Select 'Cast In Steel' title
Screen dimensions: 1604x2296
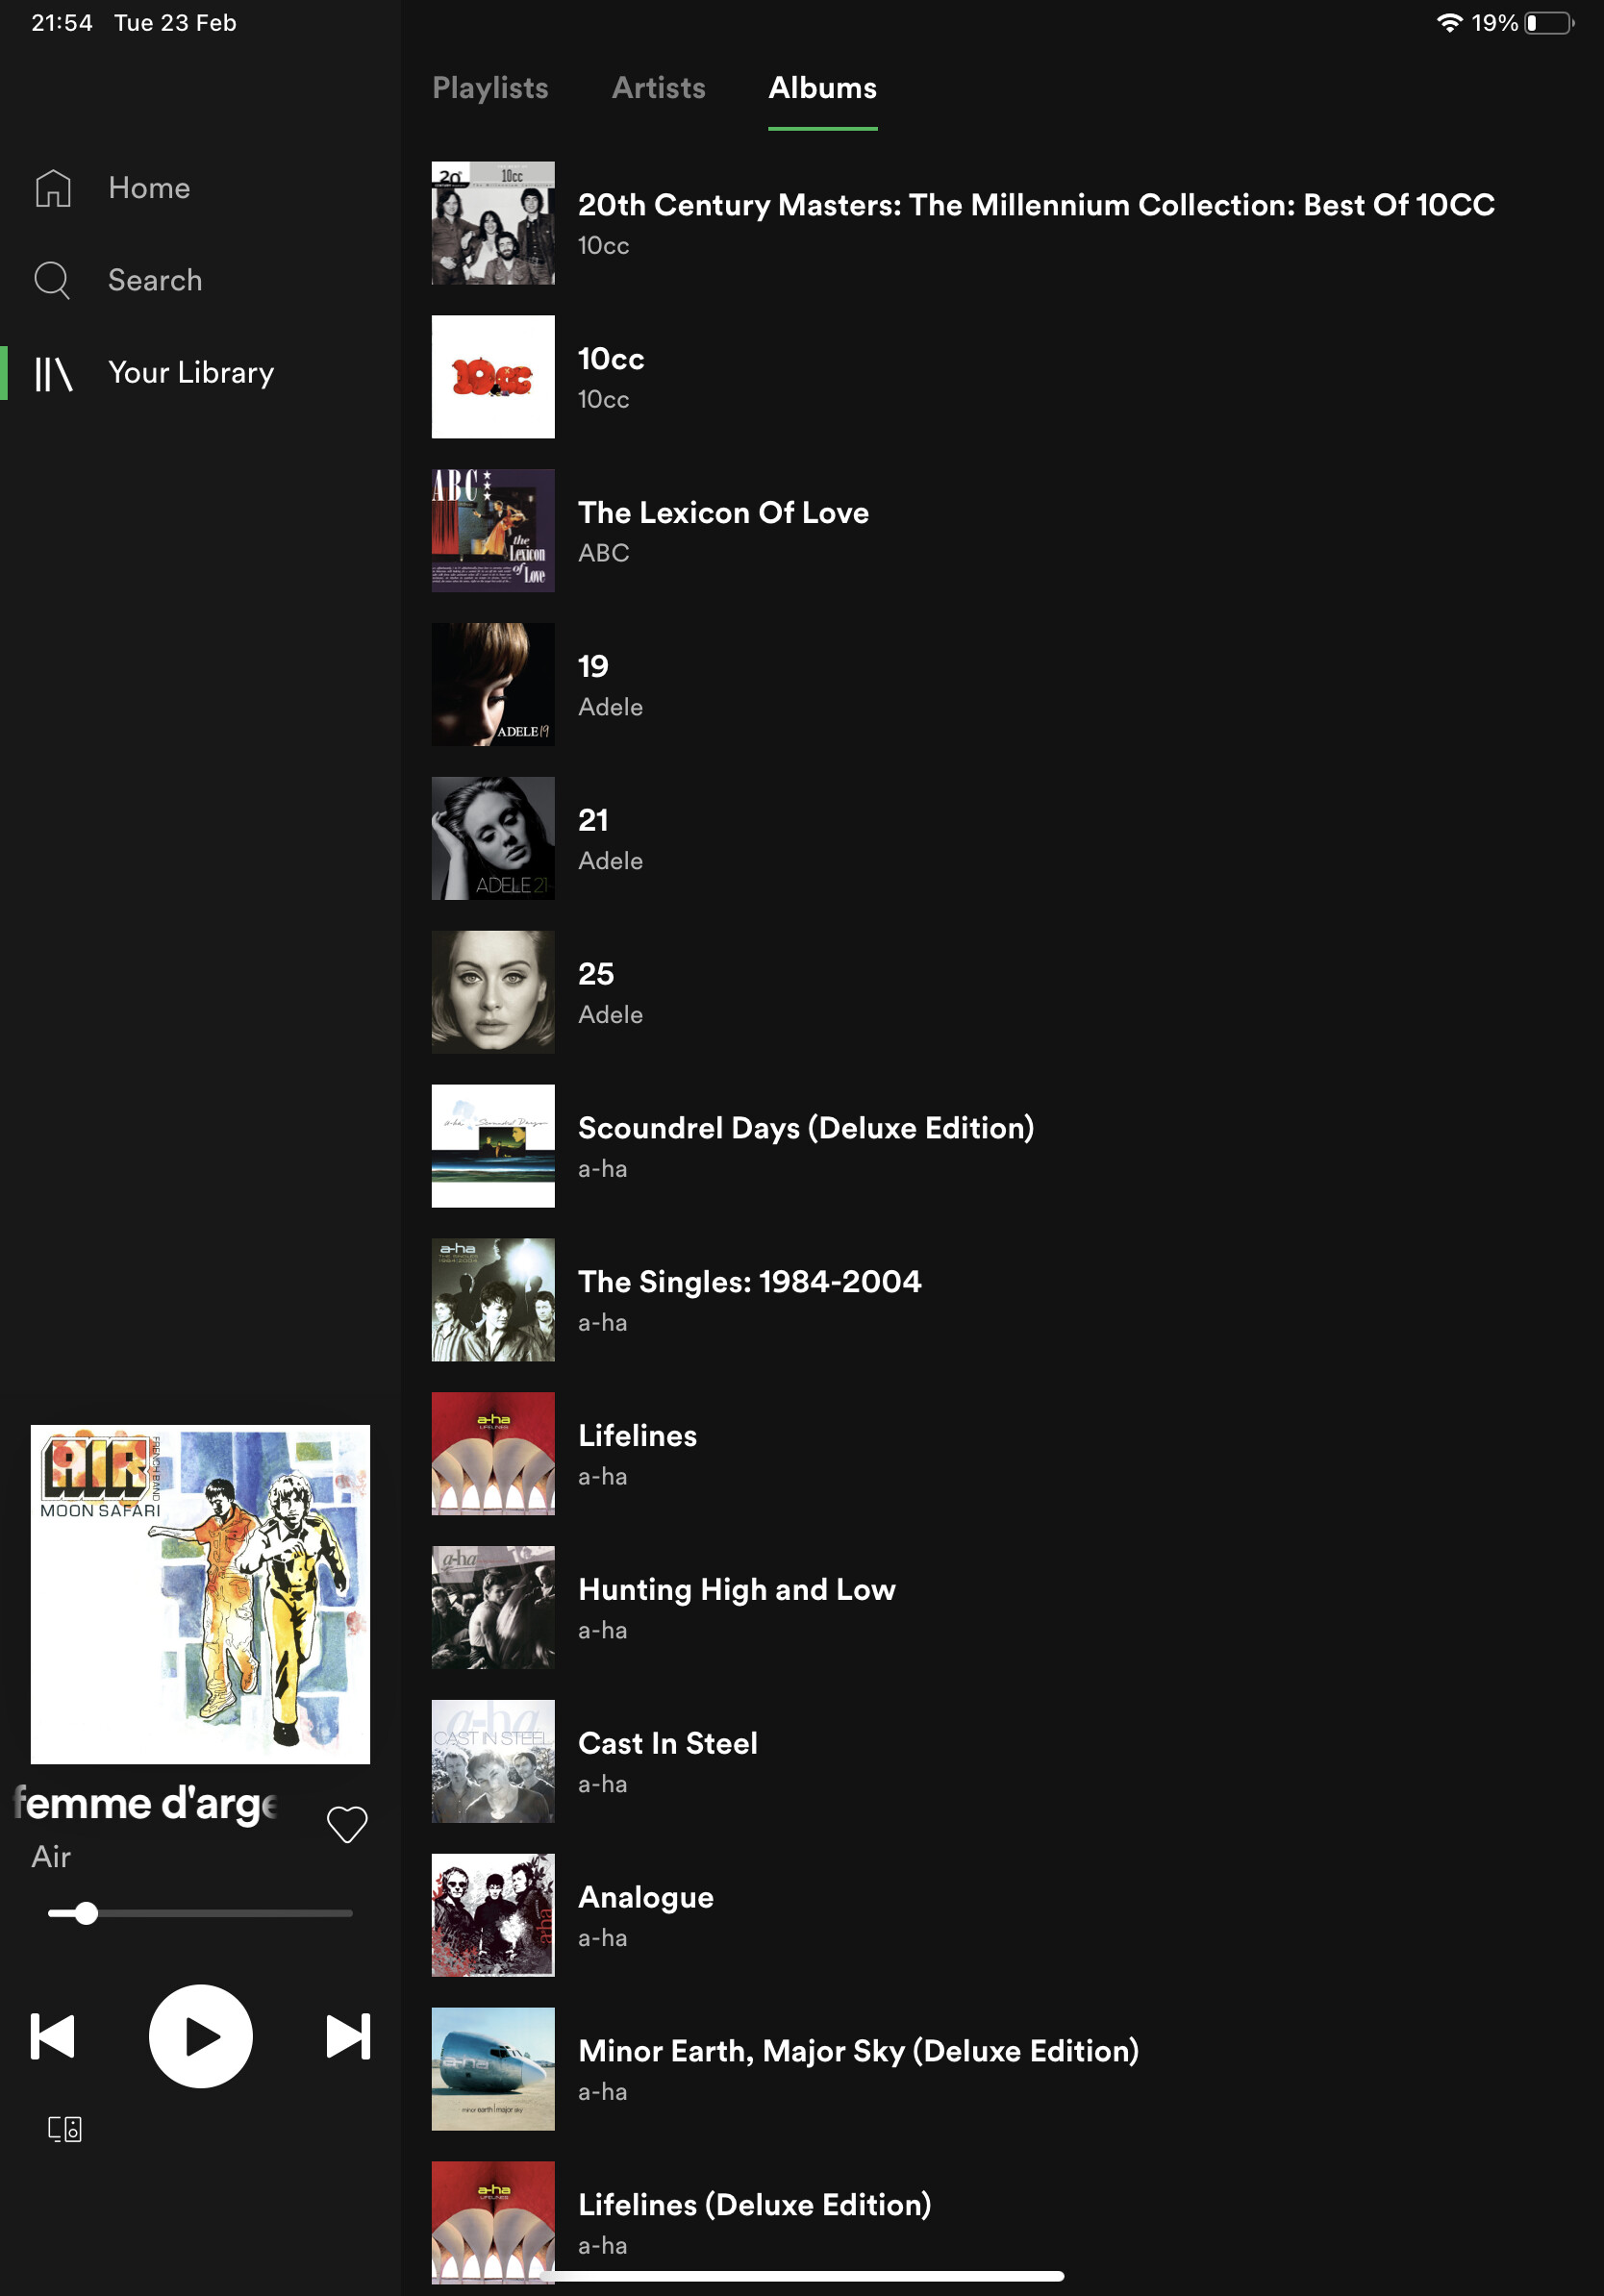pos(668,1744)
